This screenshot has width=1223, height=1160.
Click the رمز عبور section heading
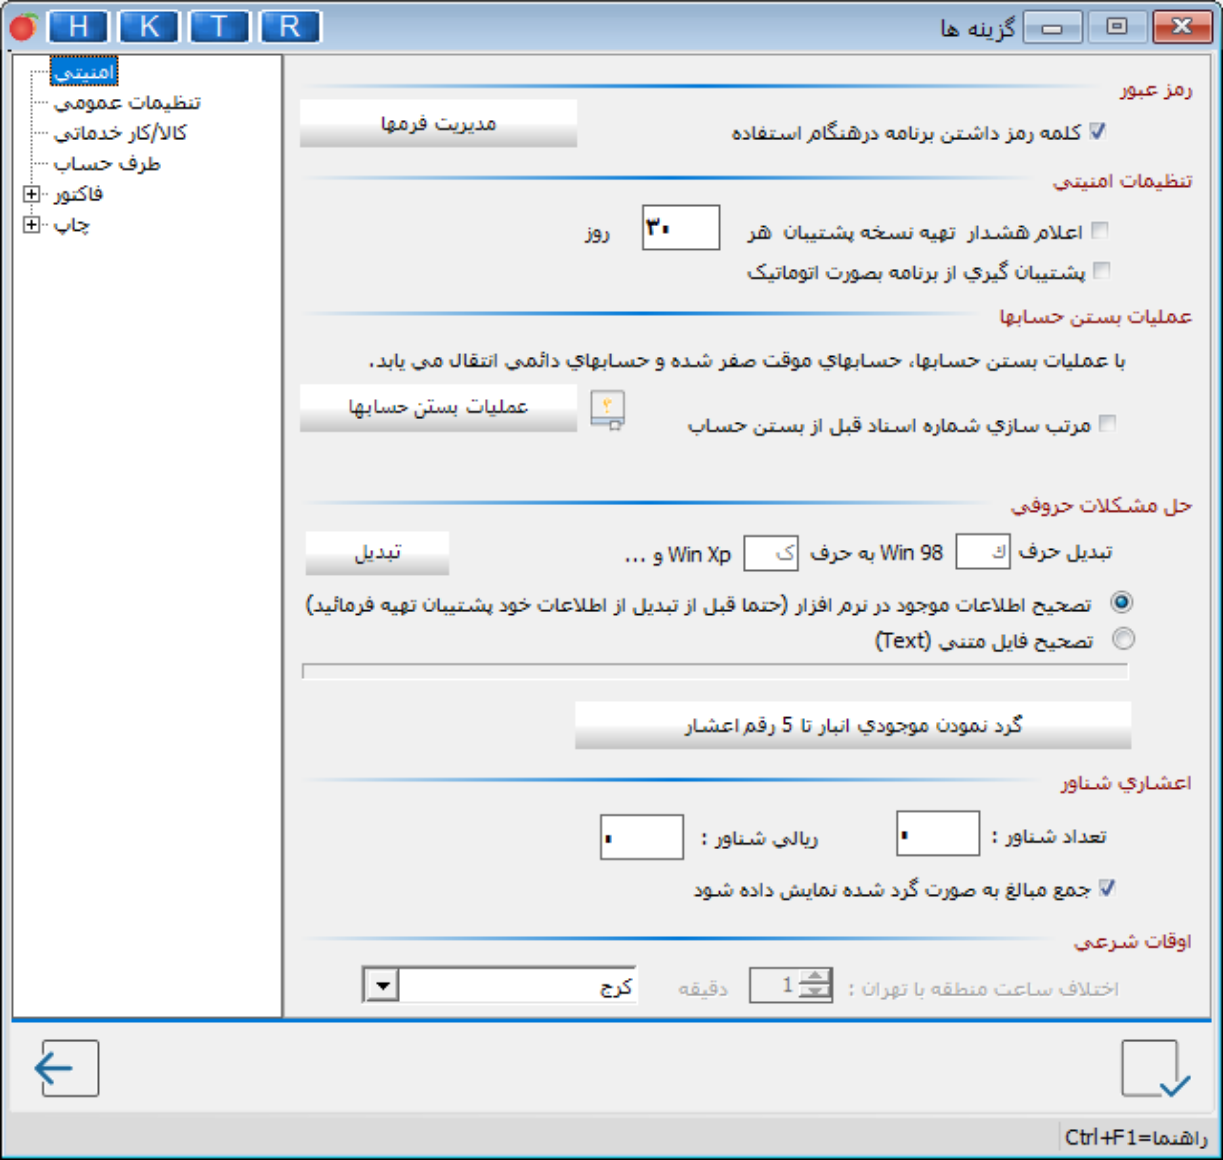click(x=1156, y=90)
